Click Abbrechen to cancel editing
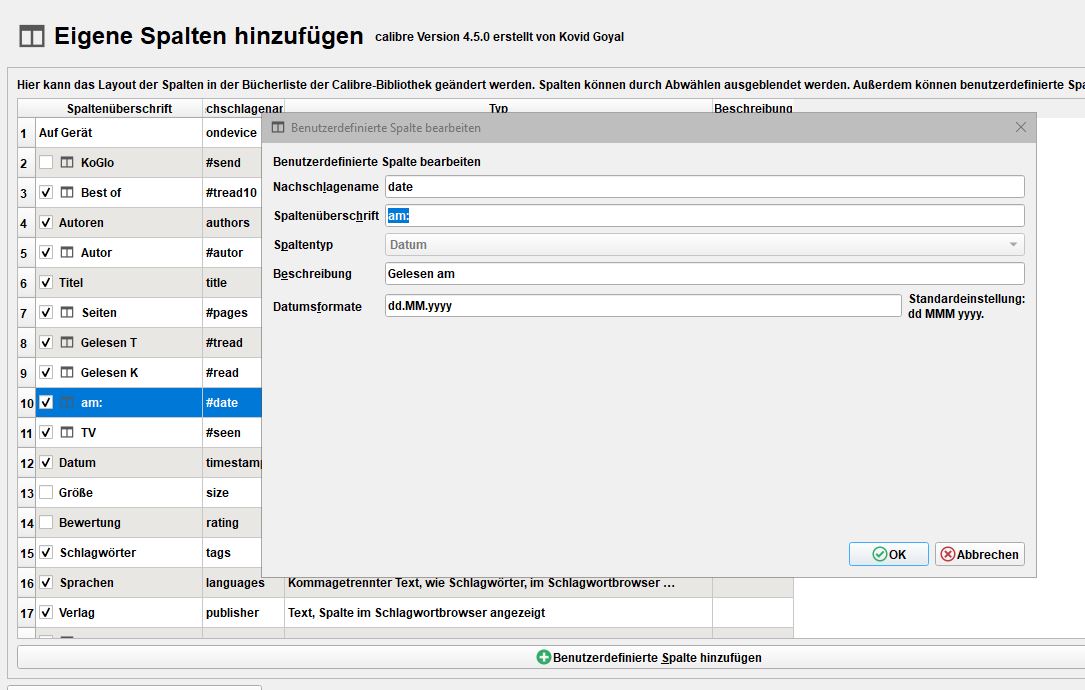 pyautogui.click(x=980, y=554)
